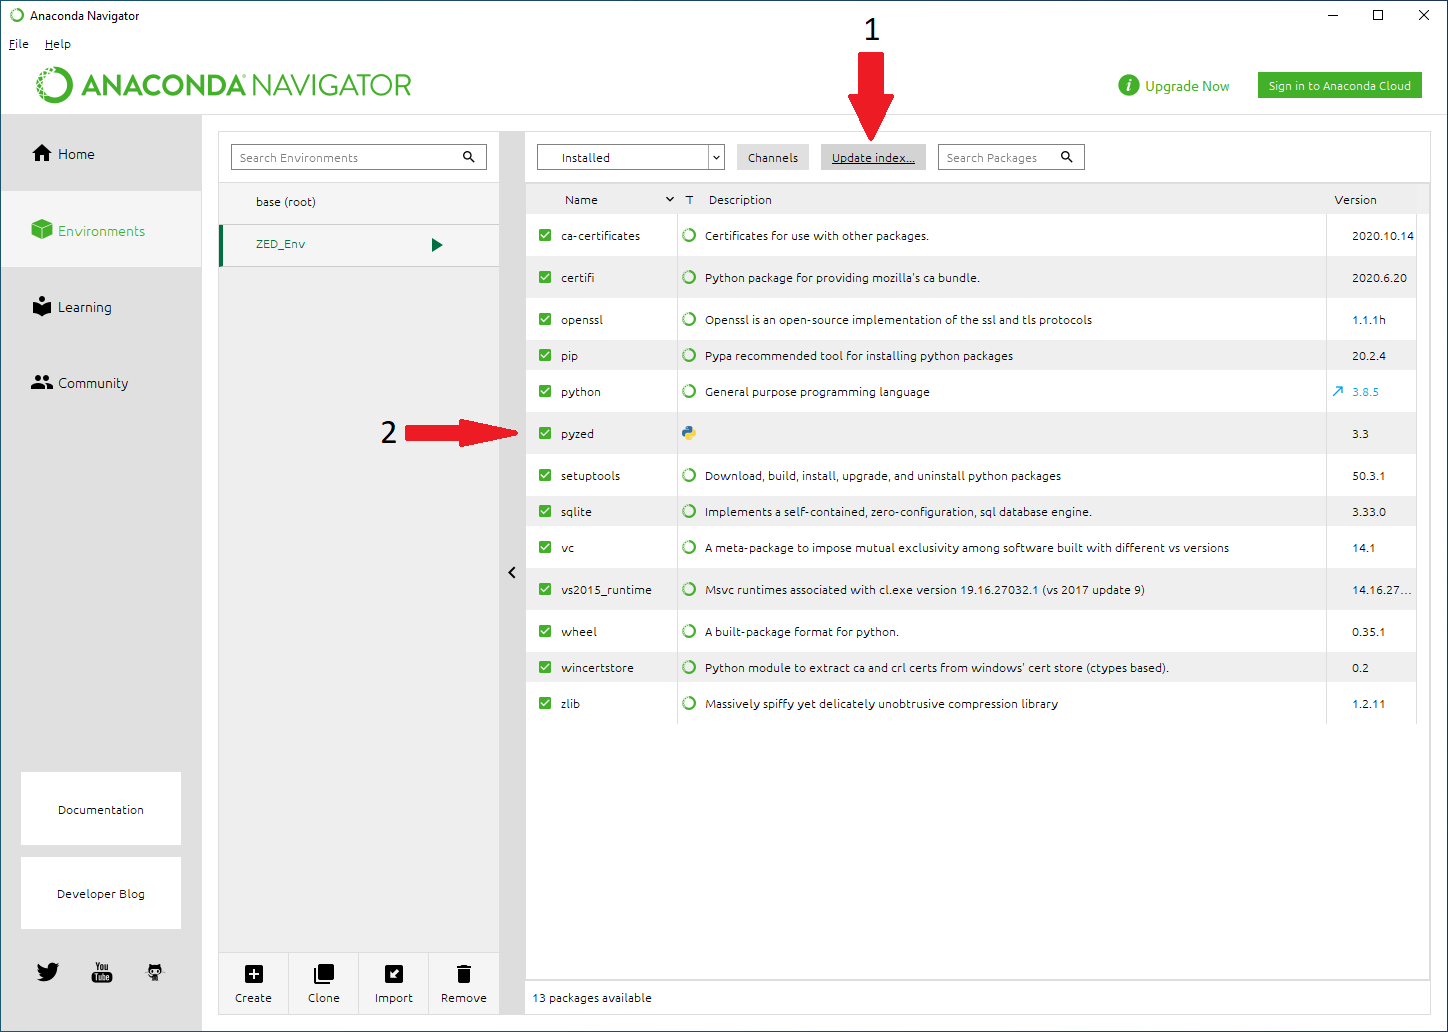Go to the Home tab
1448x1032 pixels.
click(101, 153)
